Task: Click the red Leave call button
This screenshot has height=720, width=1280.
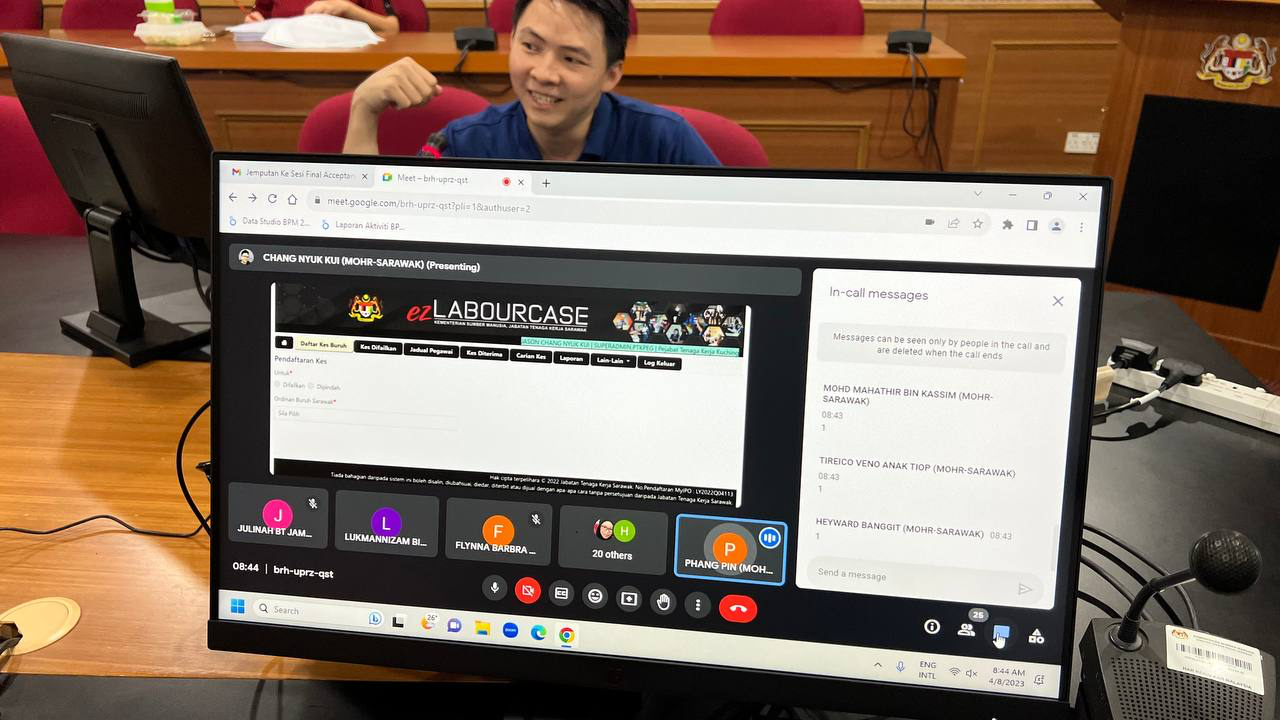Action: pos(738,607)
